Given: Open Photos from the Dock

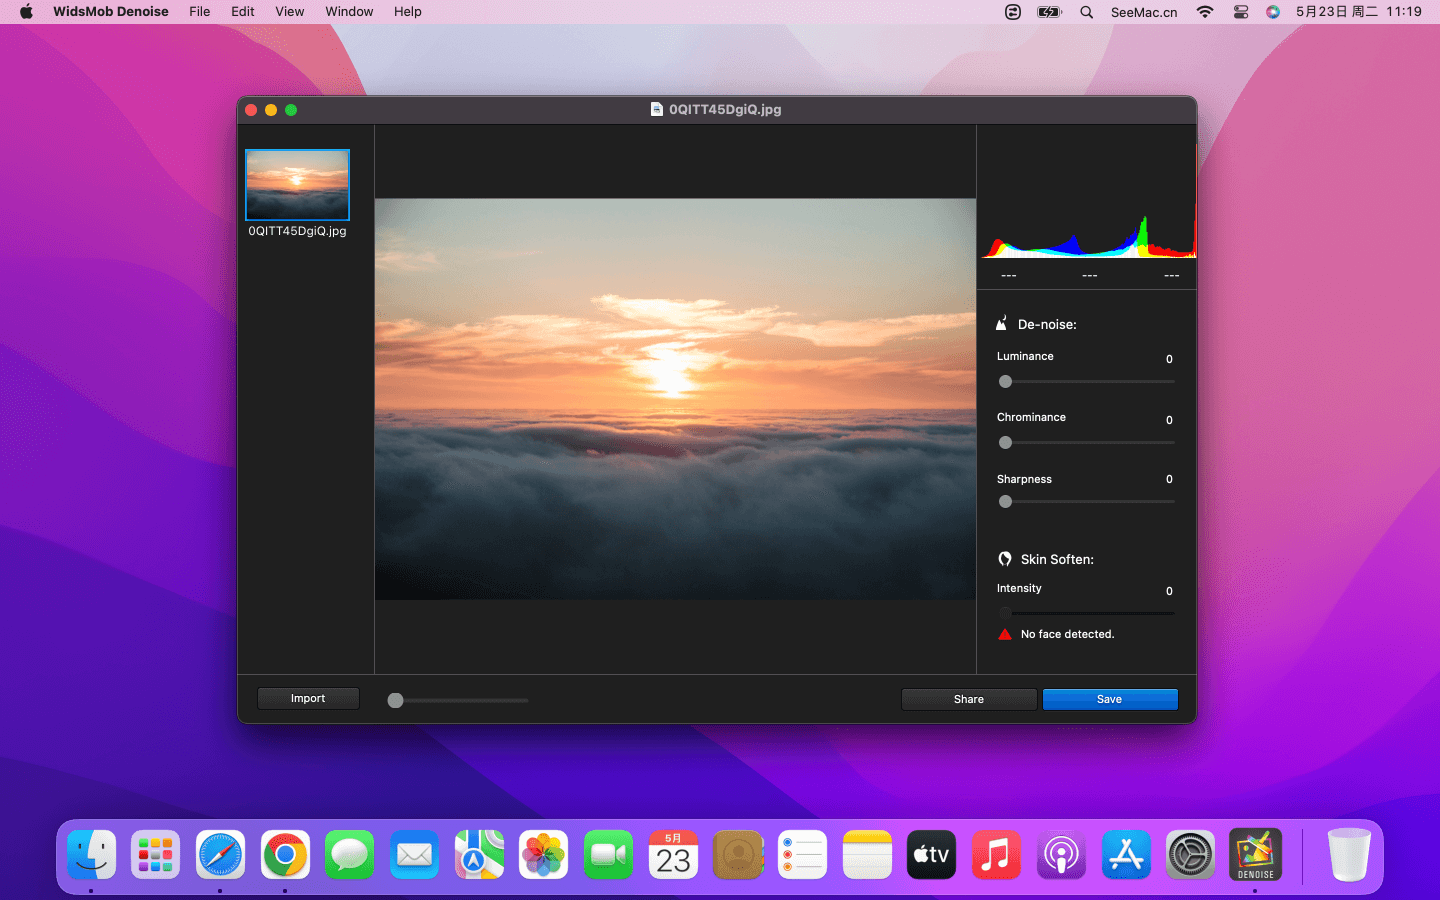Looking at the screenshot, I should [544, 855].
